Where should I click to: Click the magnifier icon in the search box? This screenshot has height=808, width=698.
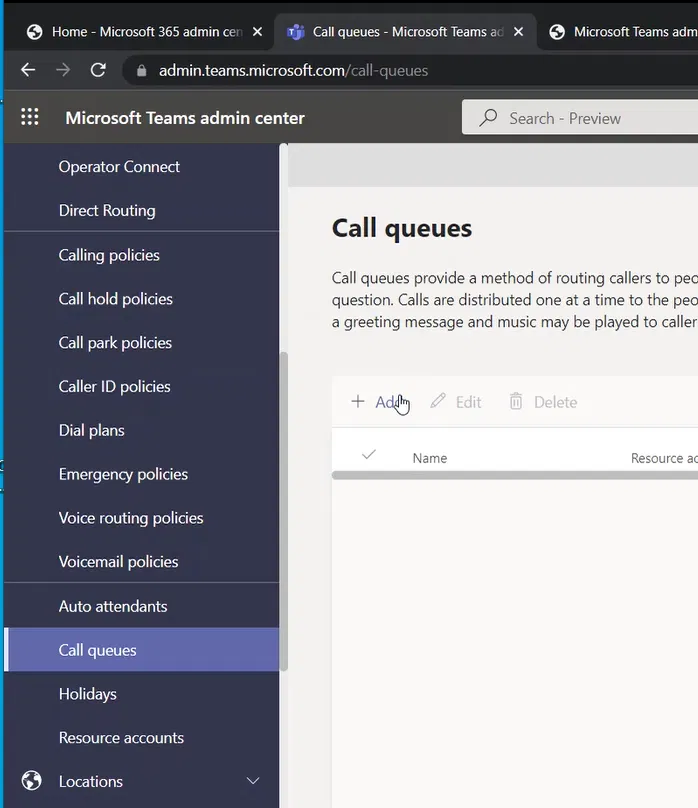(488, 118)
